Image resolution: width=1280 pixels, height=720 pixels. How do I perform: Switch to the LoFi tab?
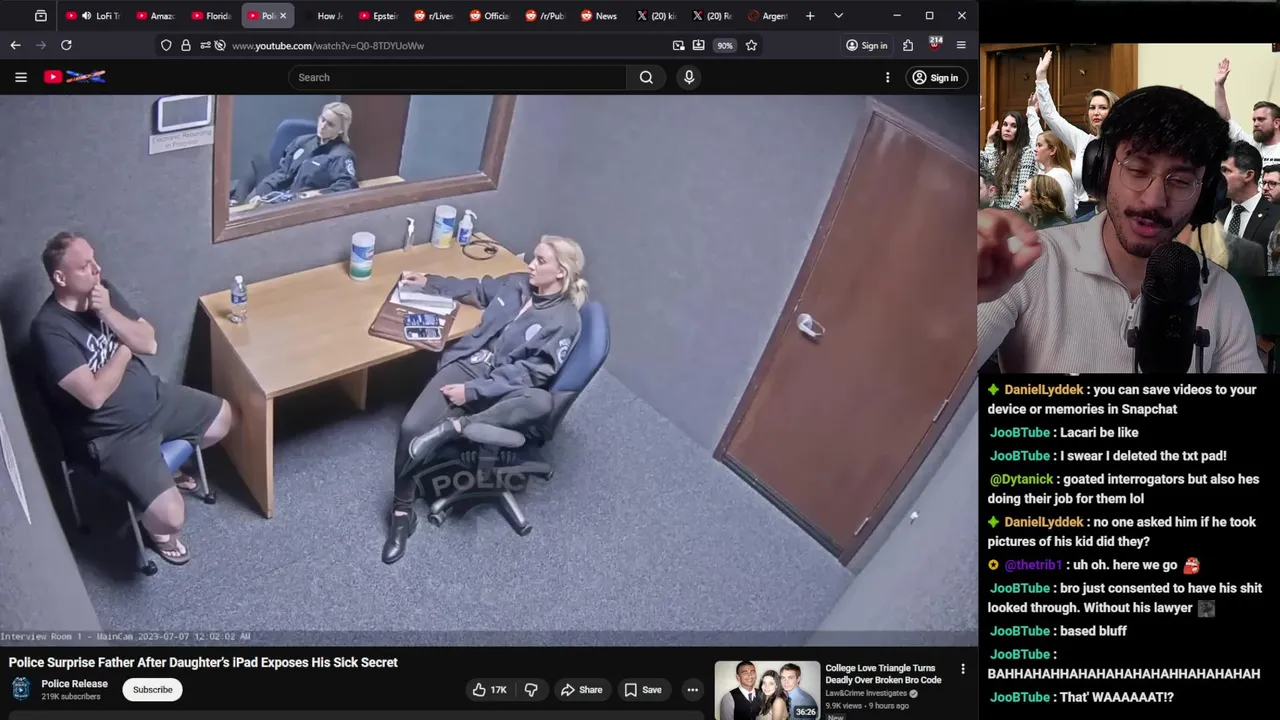(x=92, y=16)
